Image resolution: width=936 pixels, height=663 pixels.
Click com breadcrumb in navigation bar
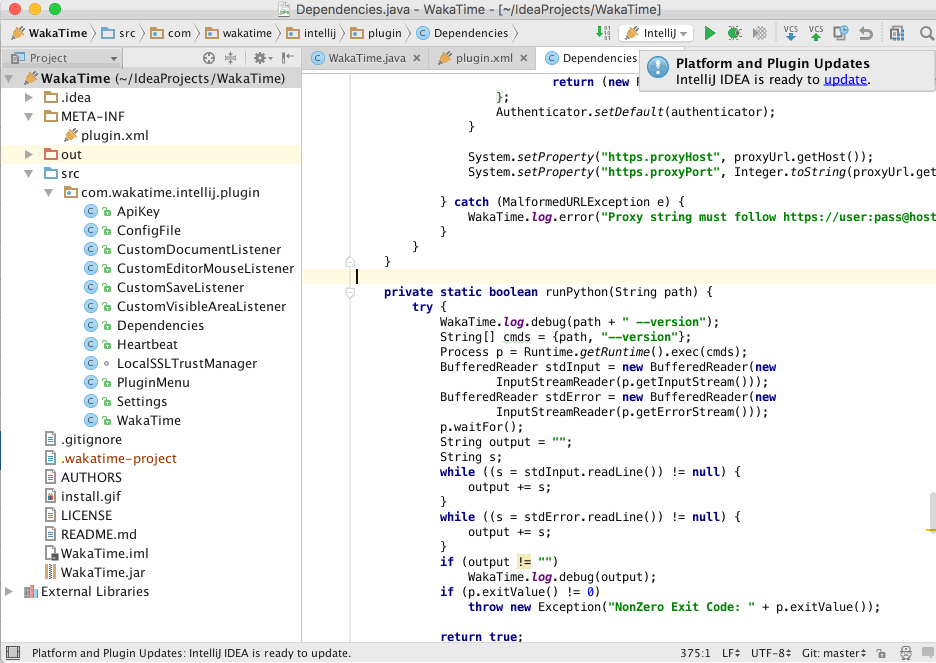(171, 33)
